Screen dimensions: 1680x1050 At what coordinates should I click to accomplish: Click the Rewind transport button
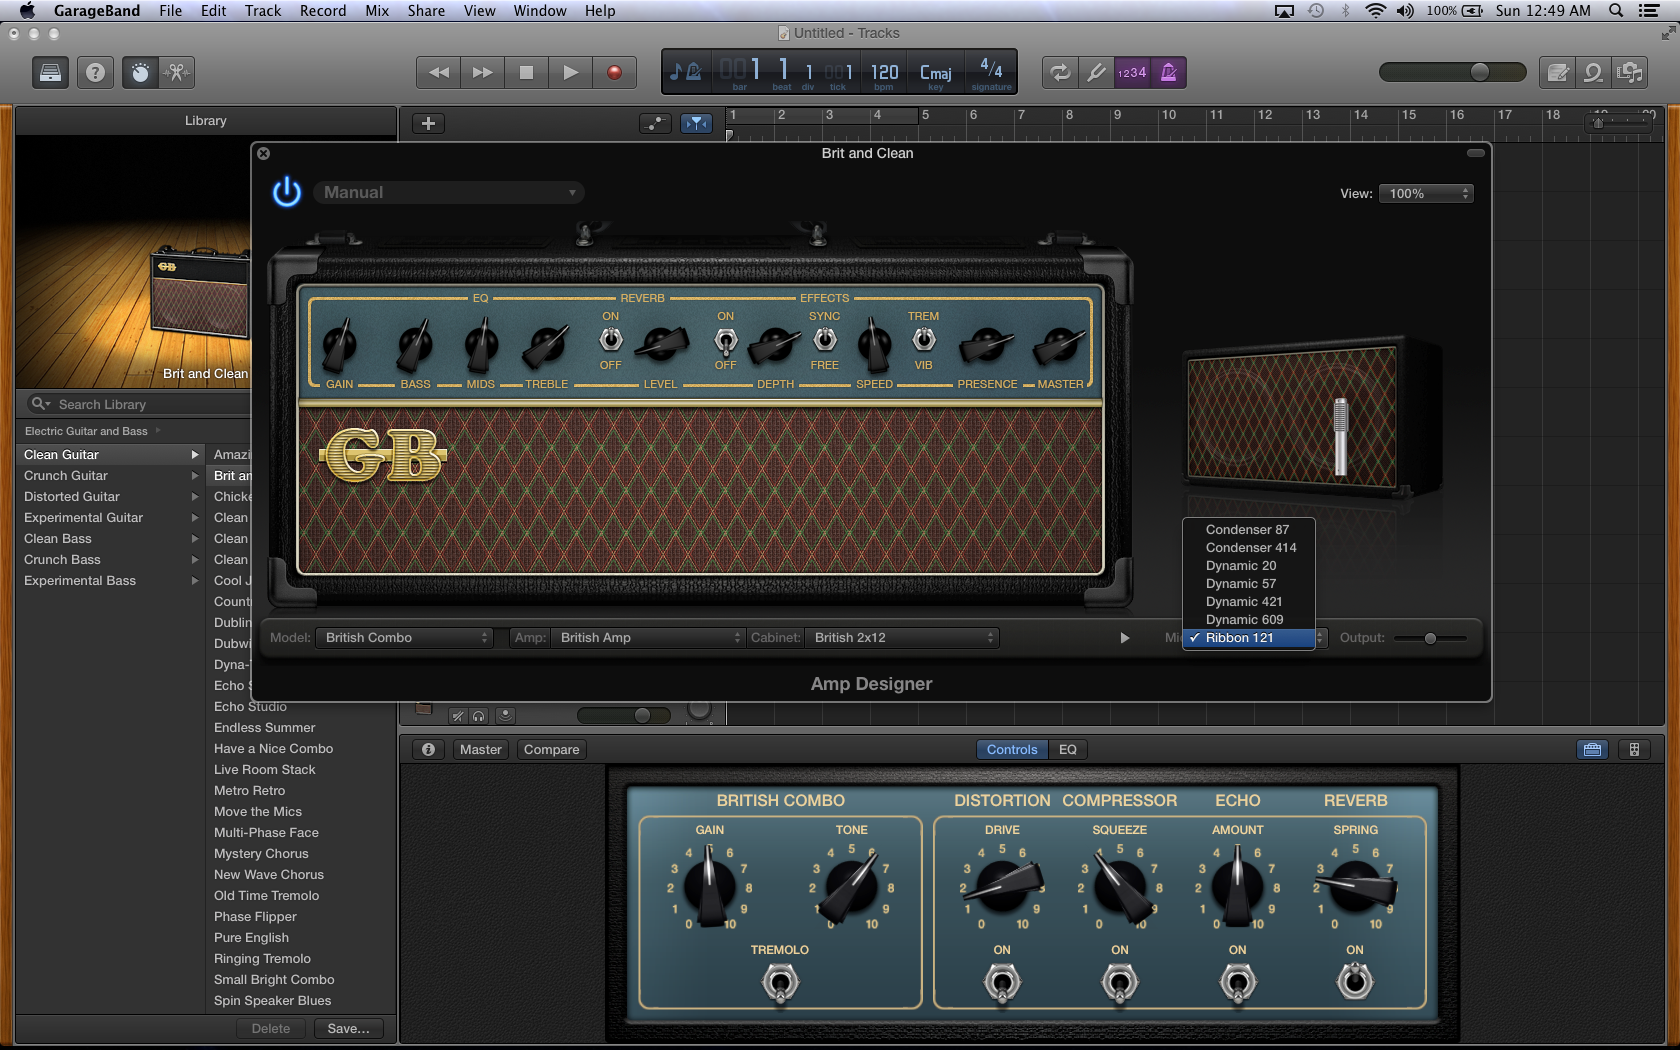438,72
